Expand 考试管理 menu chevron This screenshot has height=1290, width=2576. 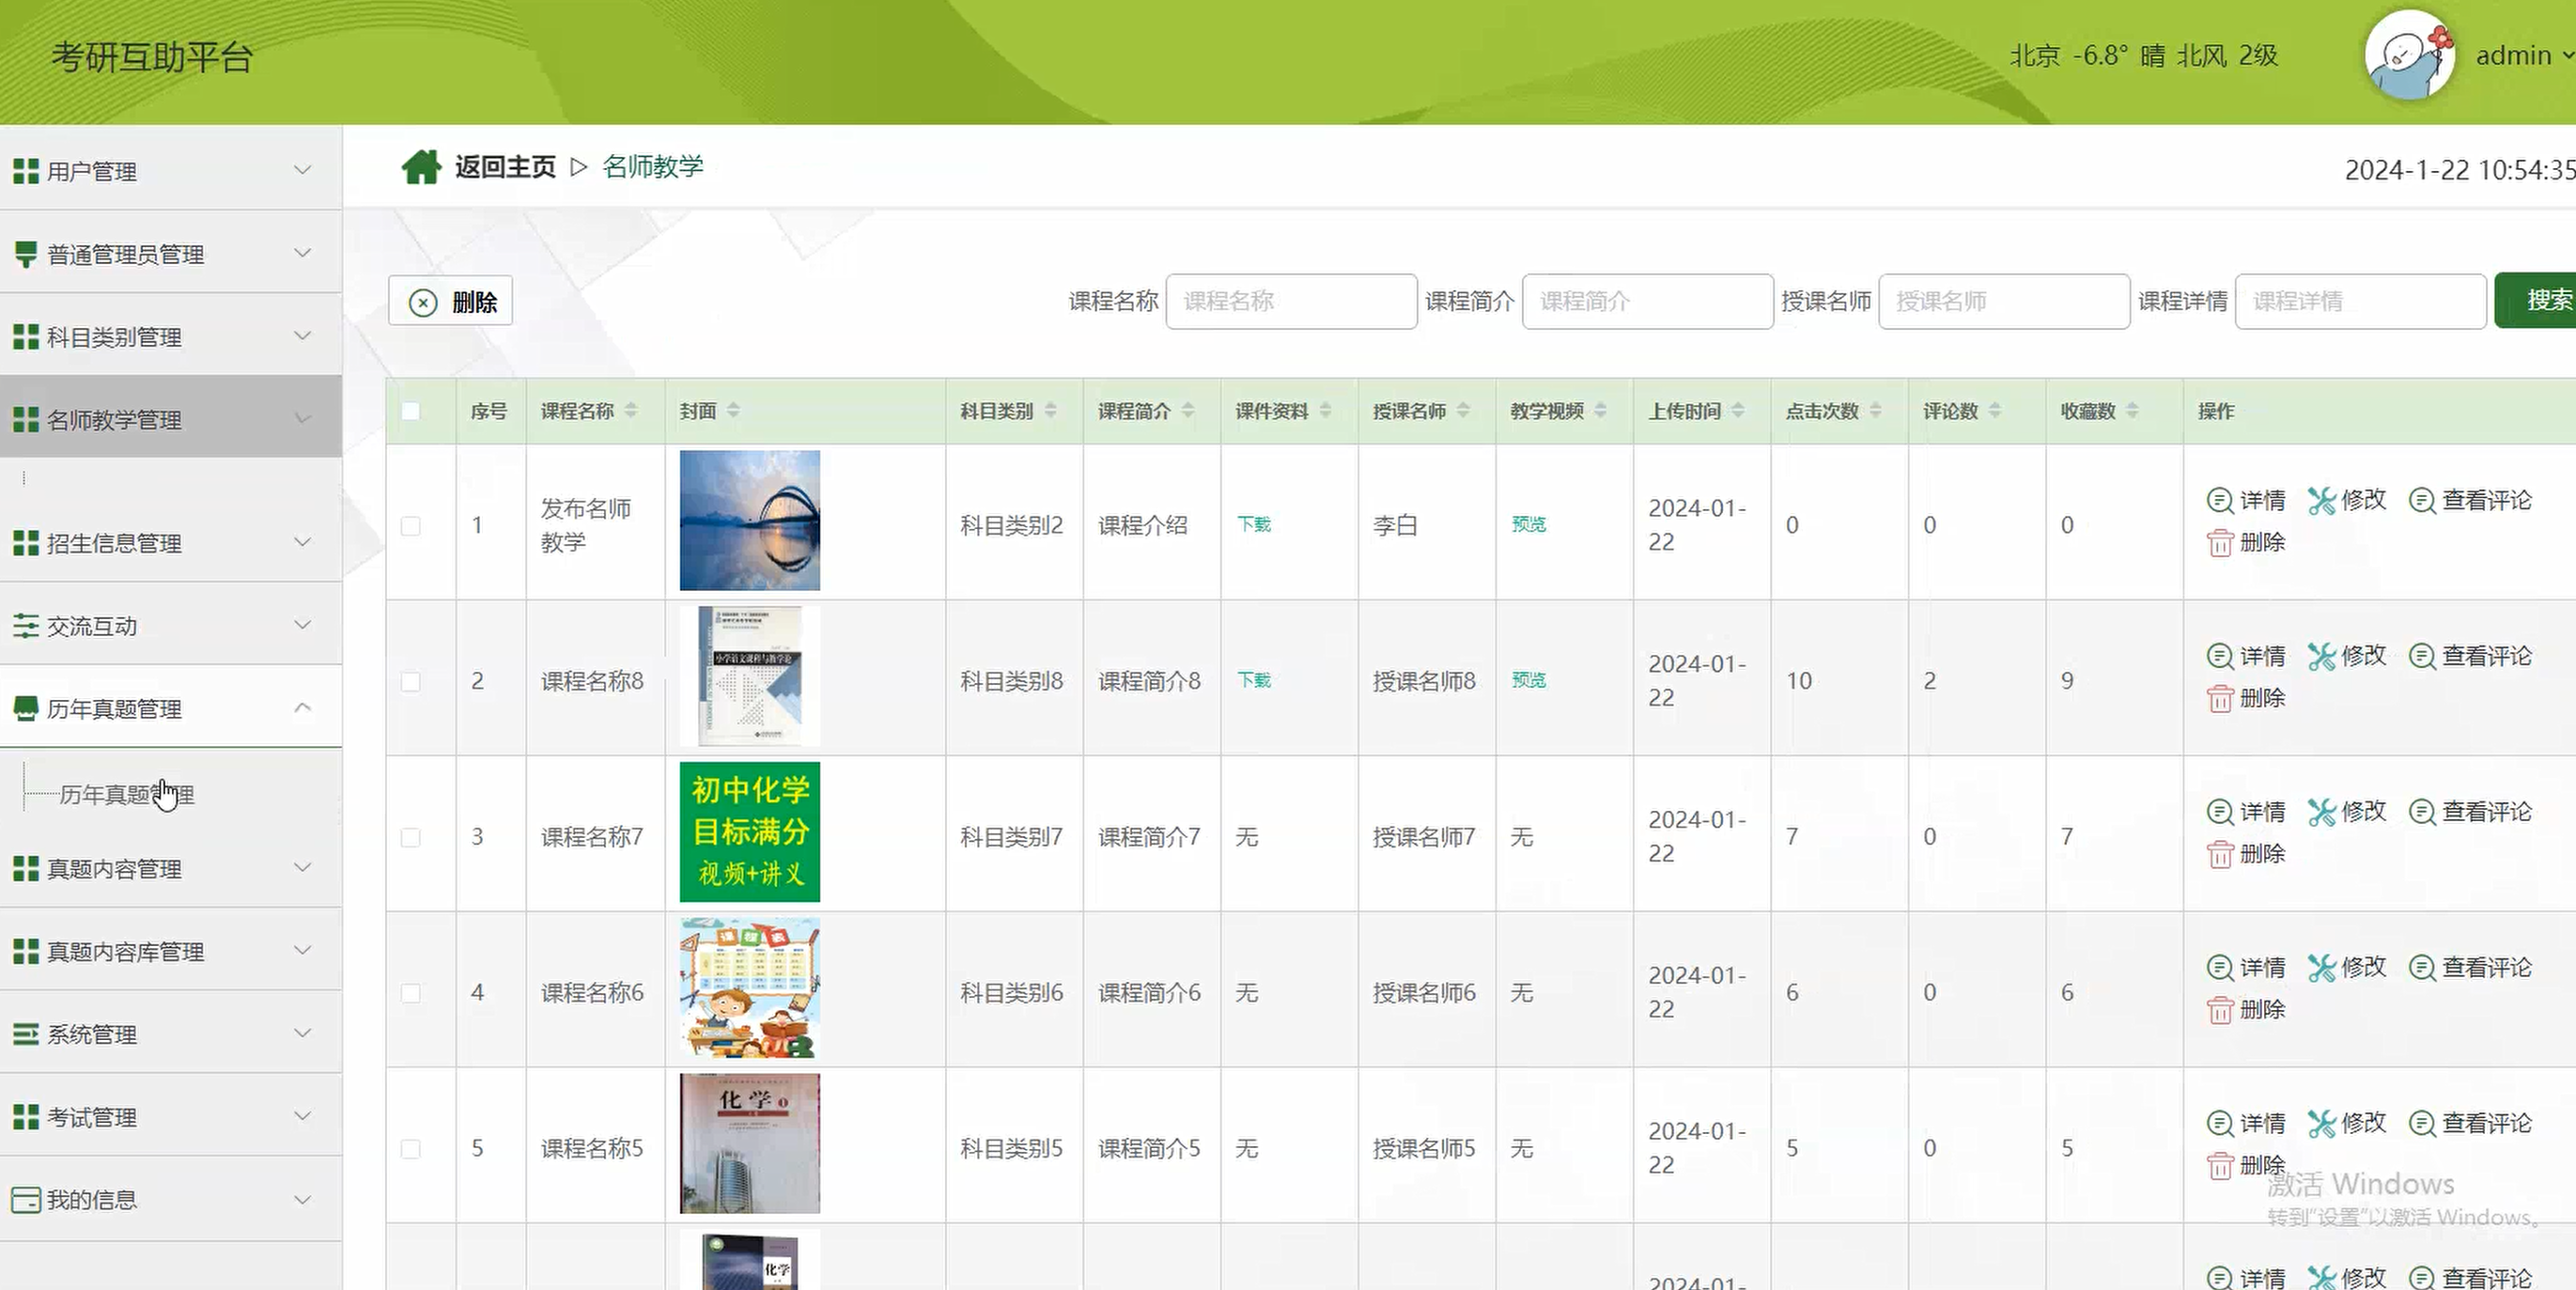302,1116
